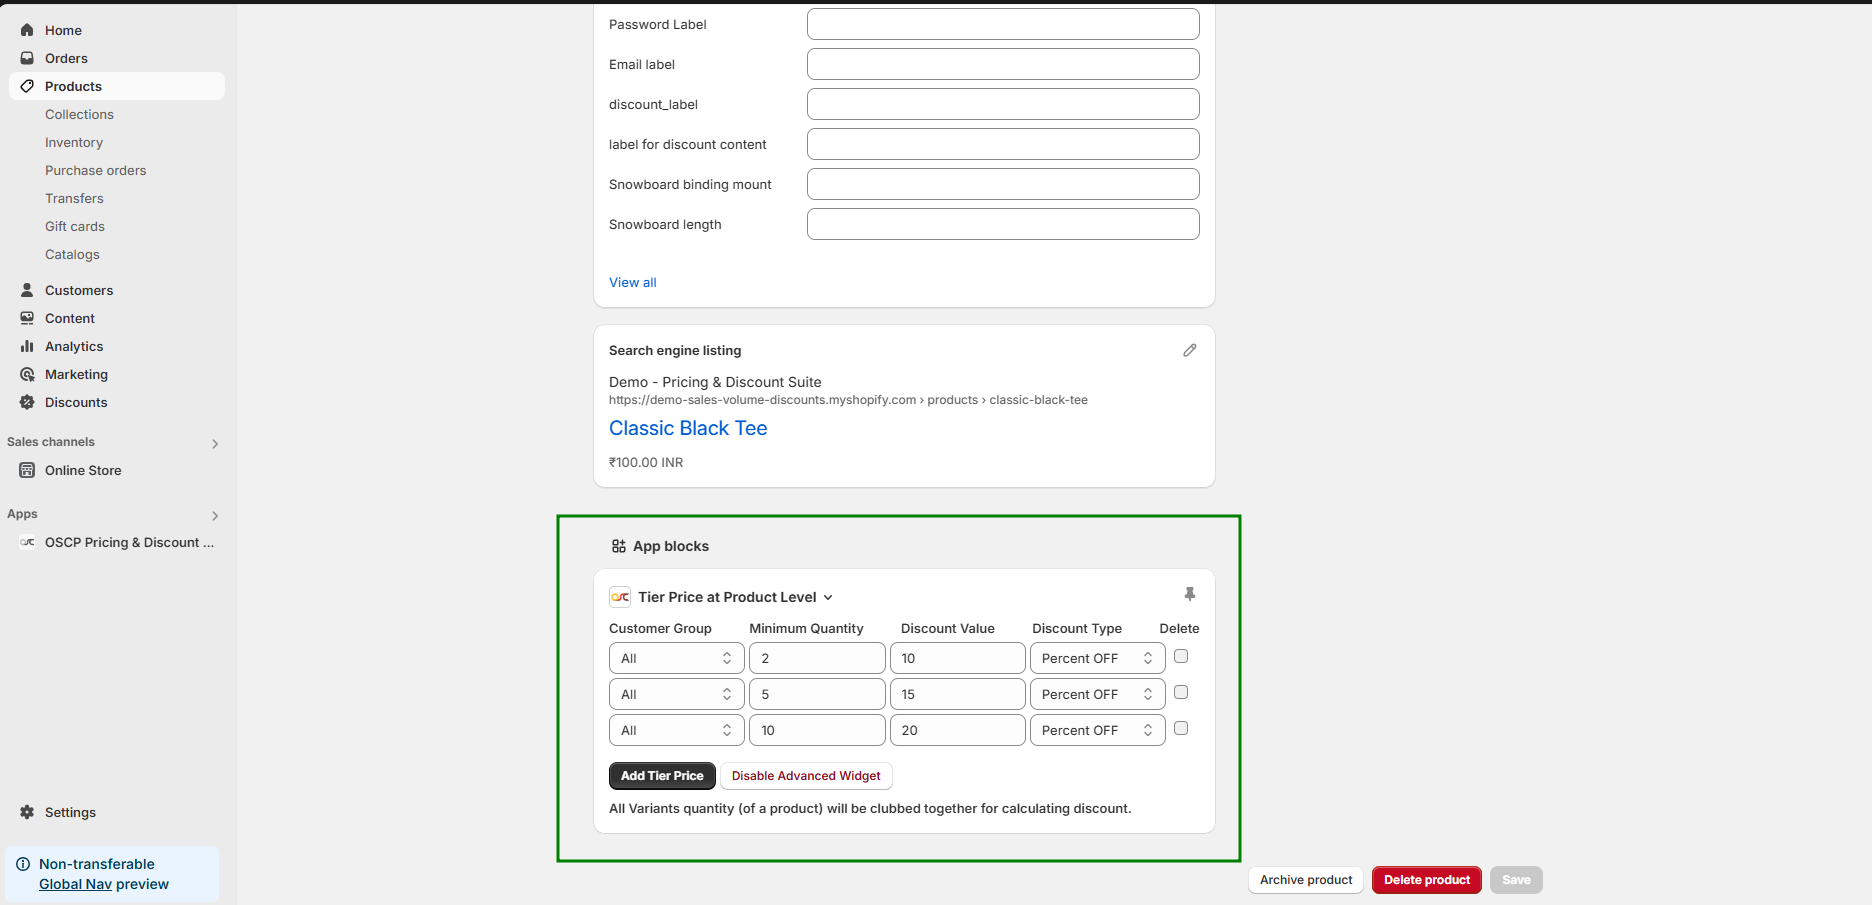The height and width of the screenshot is (905, 1872).
Task: Click the Home icon in sidebar
Action: coord(27,30)
